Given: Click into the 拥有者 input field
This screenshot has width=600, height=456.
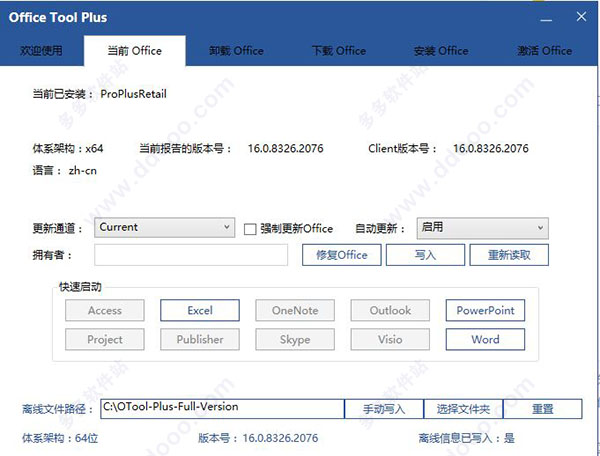Looking at the screenshot, I should [x=191, y=255].
